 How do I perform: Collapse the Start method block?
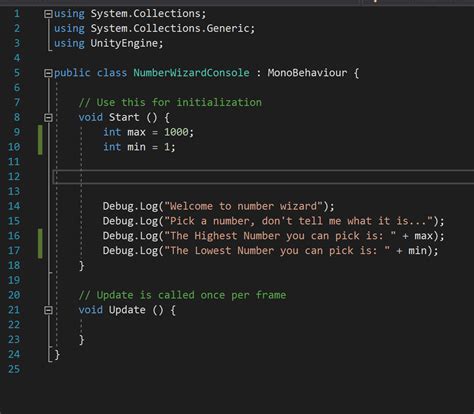click(48, 118)
